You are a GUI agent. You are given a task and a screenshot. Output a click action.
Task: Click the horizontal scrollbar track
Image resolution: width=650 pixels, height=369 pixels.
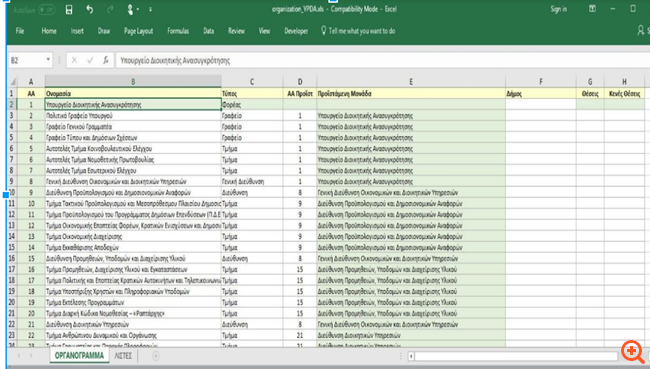point(516,356)
